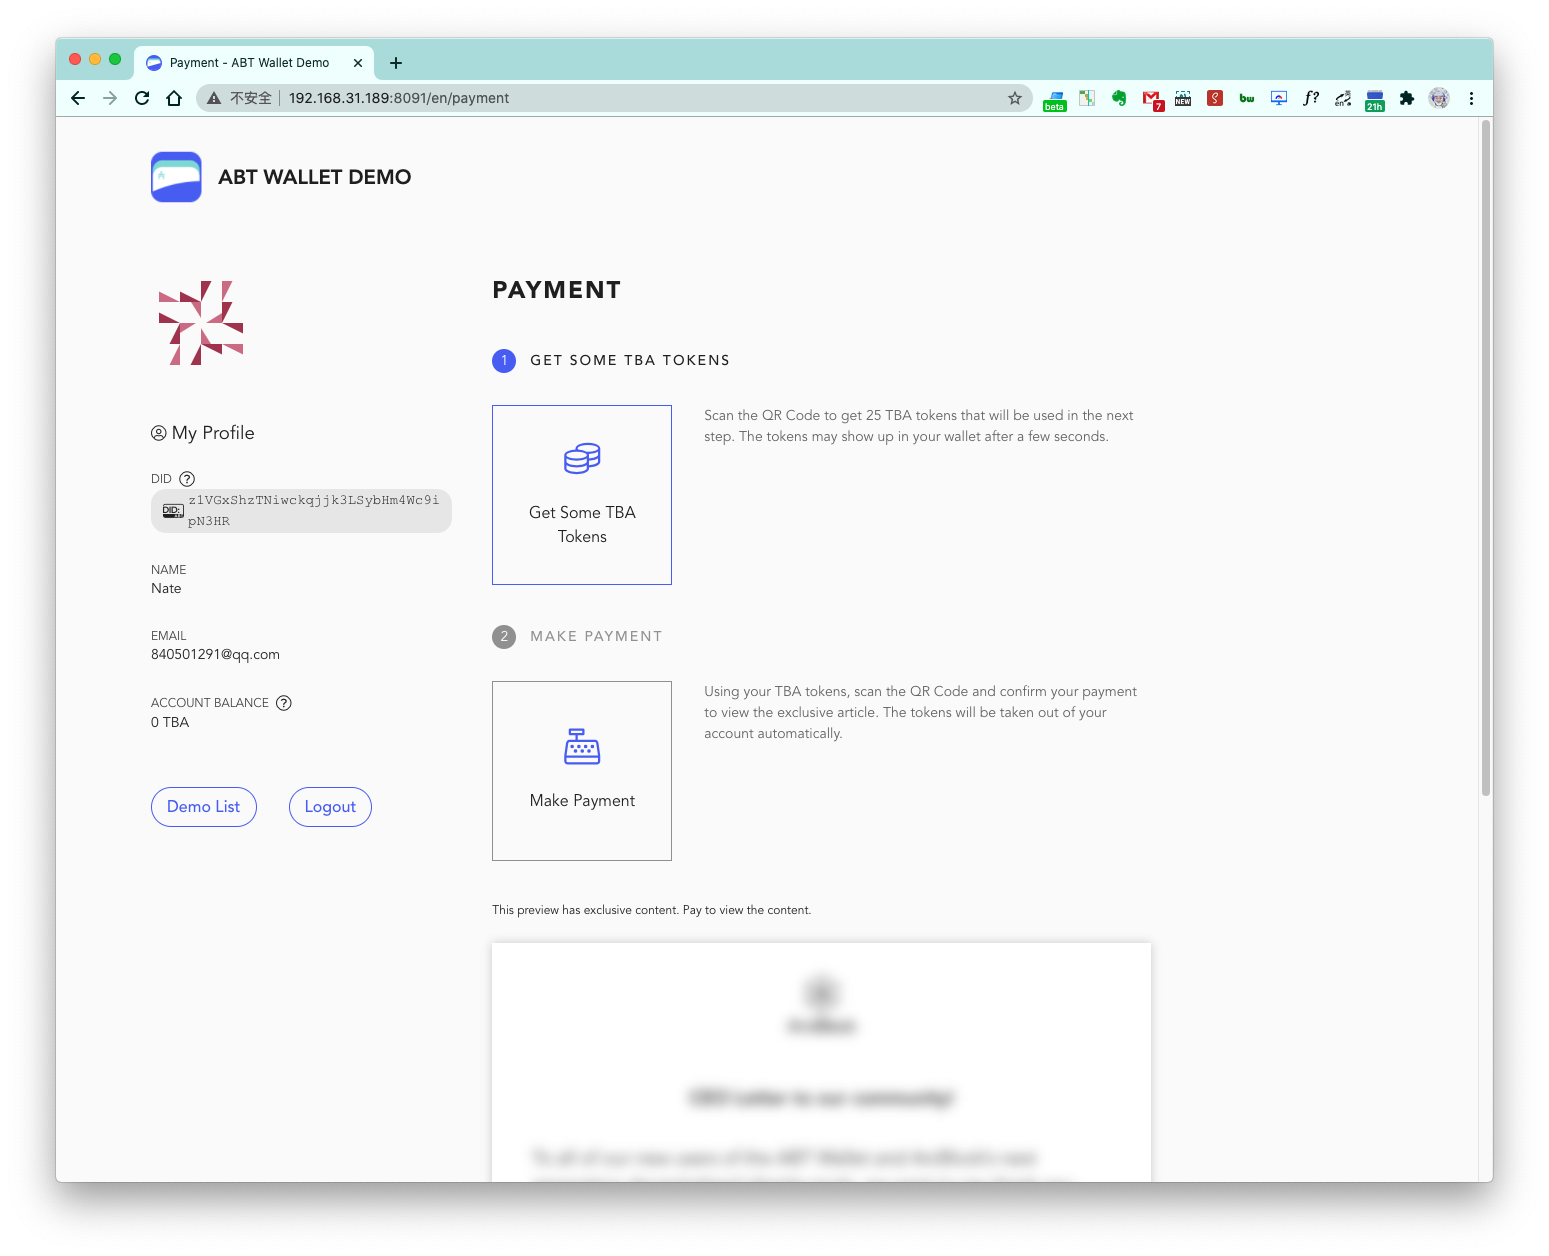The image size is (1549, 1256).
Task: Open the Gmail checker extension
Action: pyautogui.click(x=1151, y=98)
